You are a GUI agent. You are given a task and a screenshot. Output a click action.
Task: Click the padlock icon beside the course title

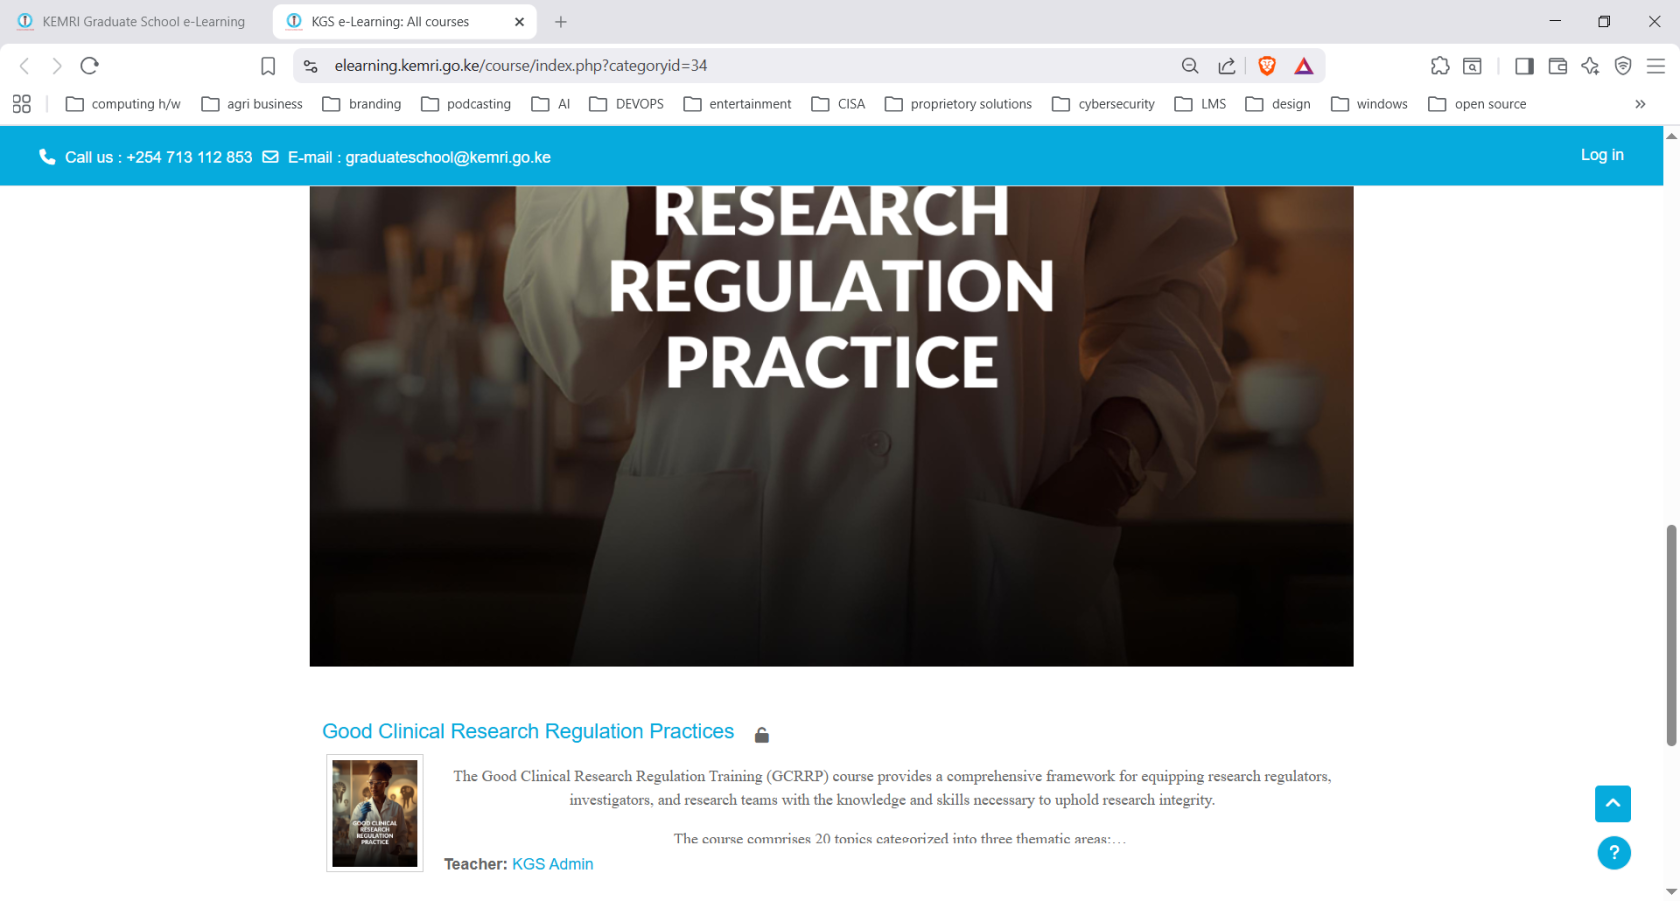tap(761, 733)
